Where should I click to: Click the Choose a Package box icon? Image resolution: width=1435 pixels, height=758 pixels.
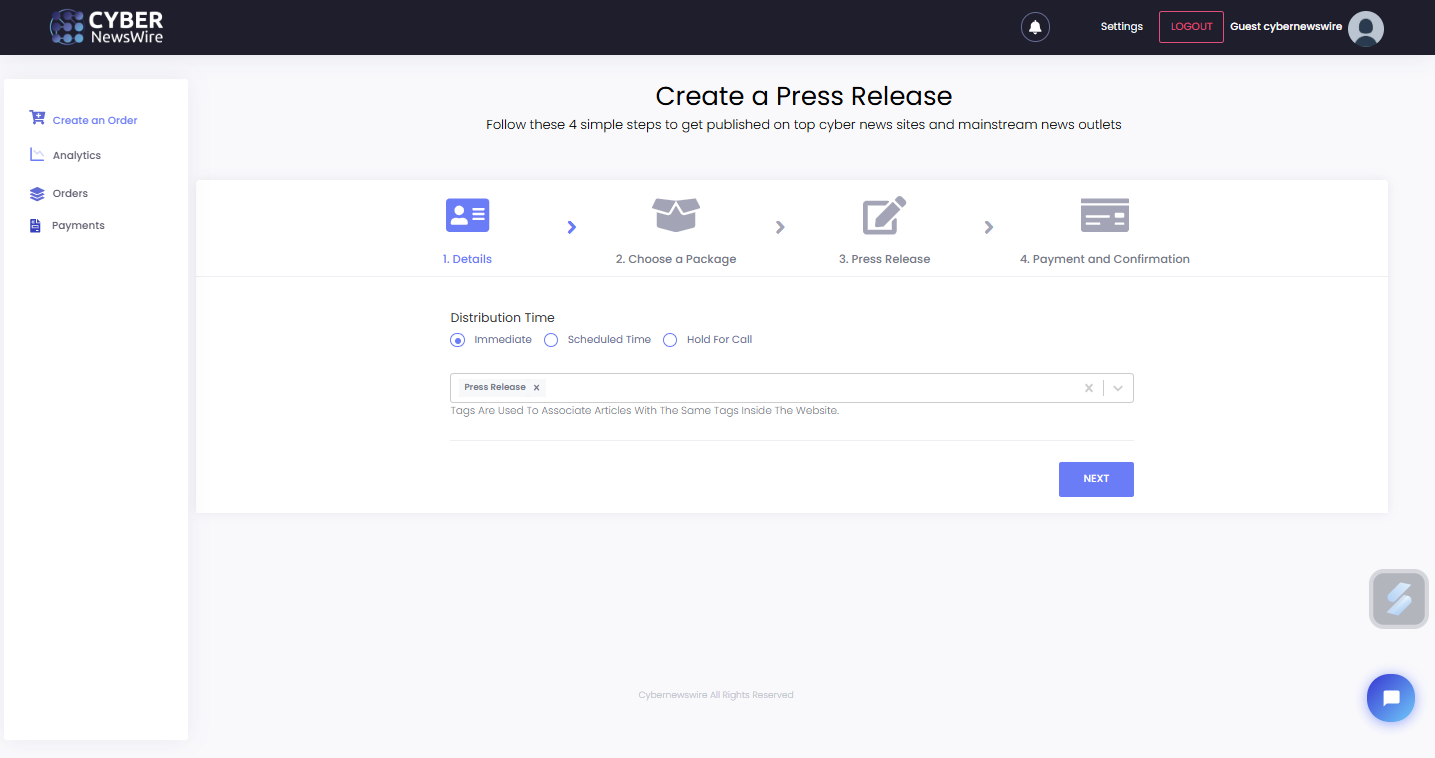coord(676,215)
